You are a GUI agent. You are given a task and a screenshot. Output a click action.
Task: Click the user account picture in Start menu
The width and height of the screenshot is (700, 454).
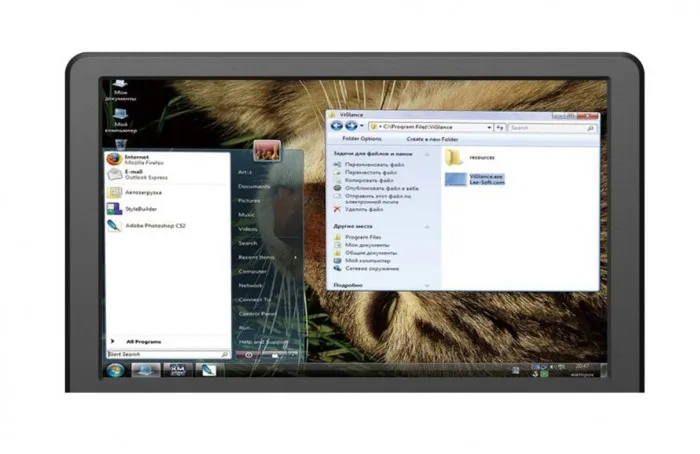[x=267, y=151]
